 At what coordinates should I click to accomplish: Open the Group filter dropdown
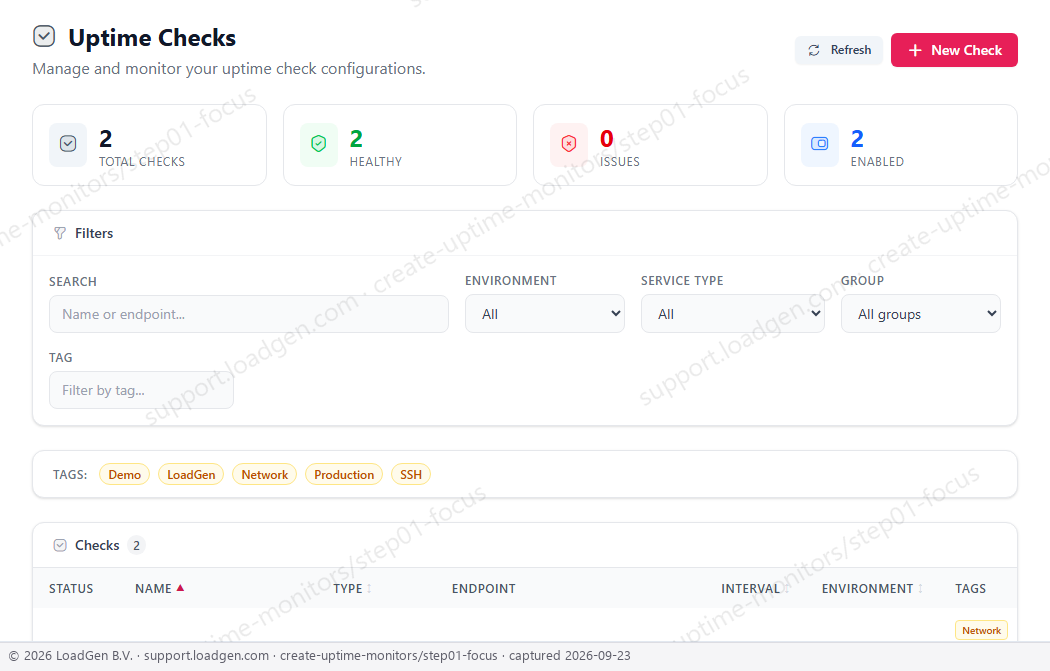pos(920,313)
